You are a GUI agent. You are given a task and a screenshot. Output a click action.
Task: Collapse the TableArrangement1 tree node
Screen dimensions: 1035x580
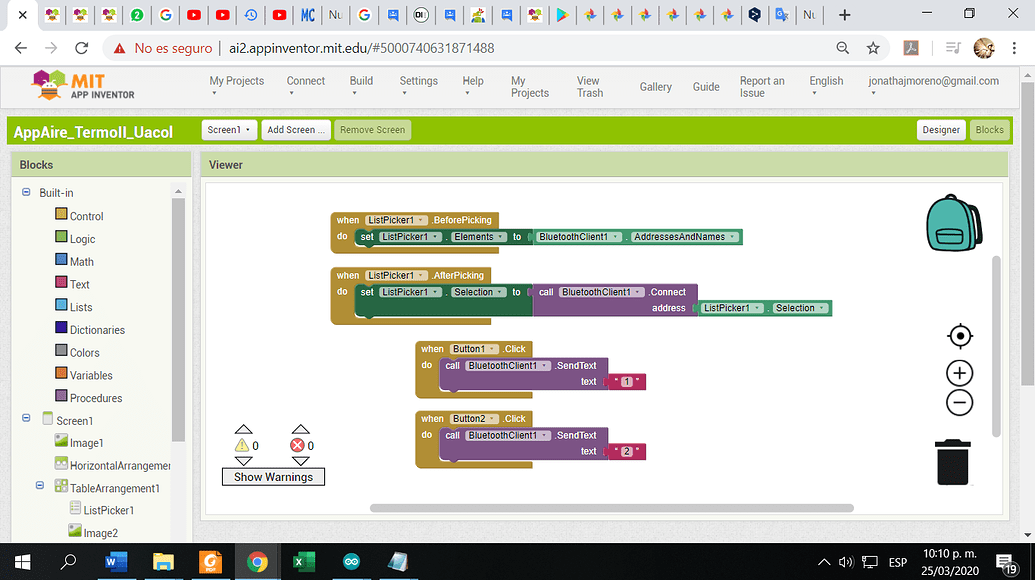click(x=41, y=487)
